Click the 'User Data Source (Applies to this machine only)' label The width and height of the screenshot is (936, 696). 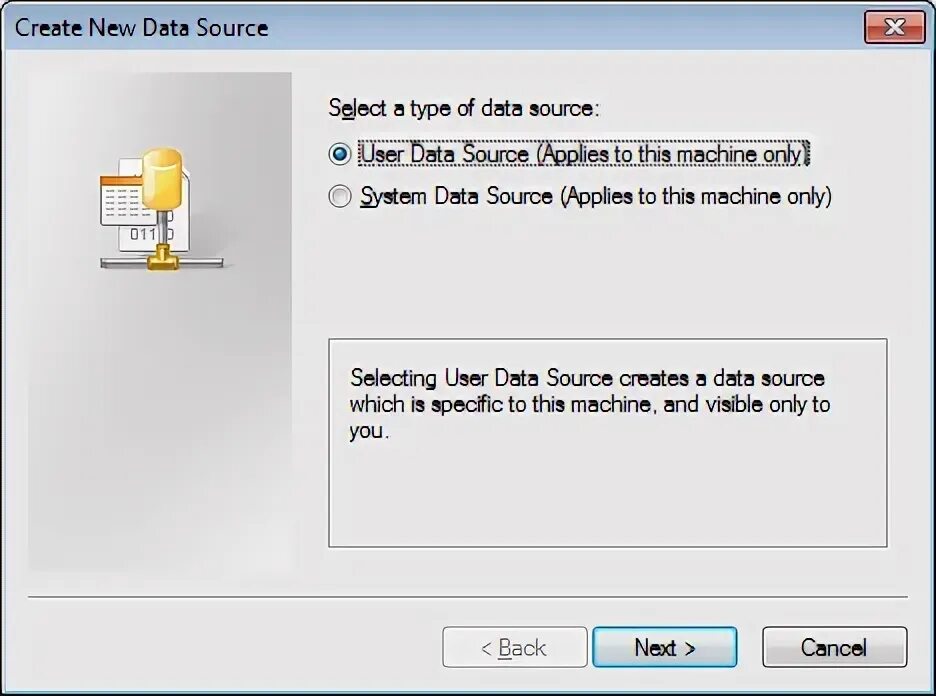pos(583,154)
